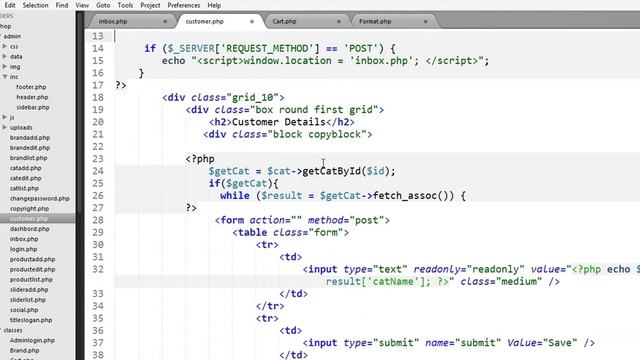The image size is (640, 360).
Task: Open footer.php in sidebar
Action: pyautogui.click(x=31, y=87)
